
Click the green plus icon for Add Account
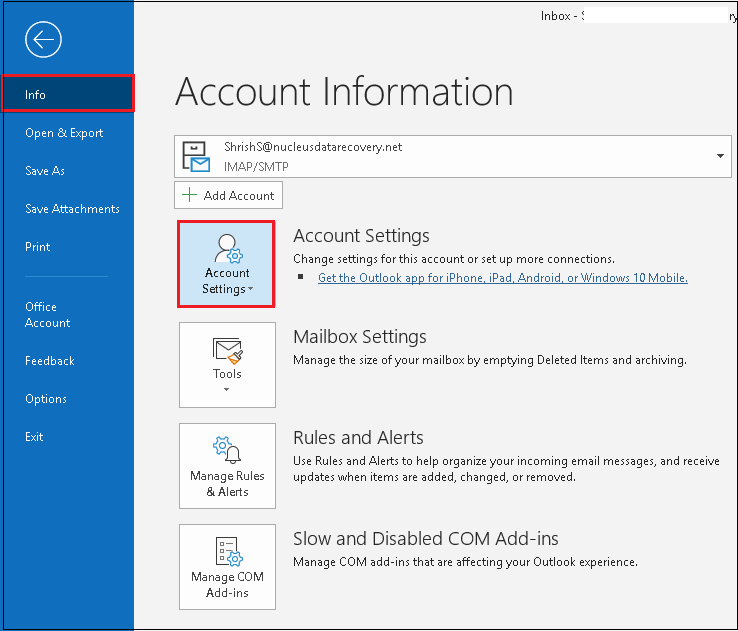coord(189,195)
